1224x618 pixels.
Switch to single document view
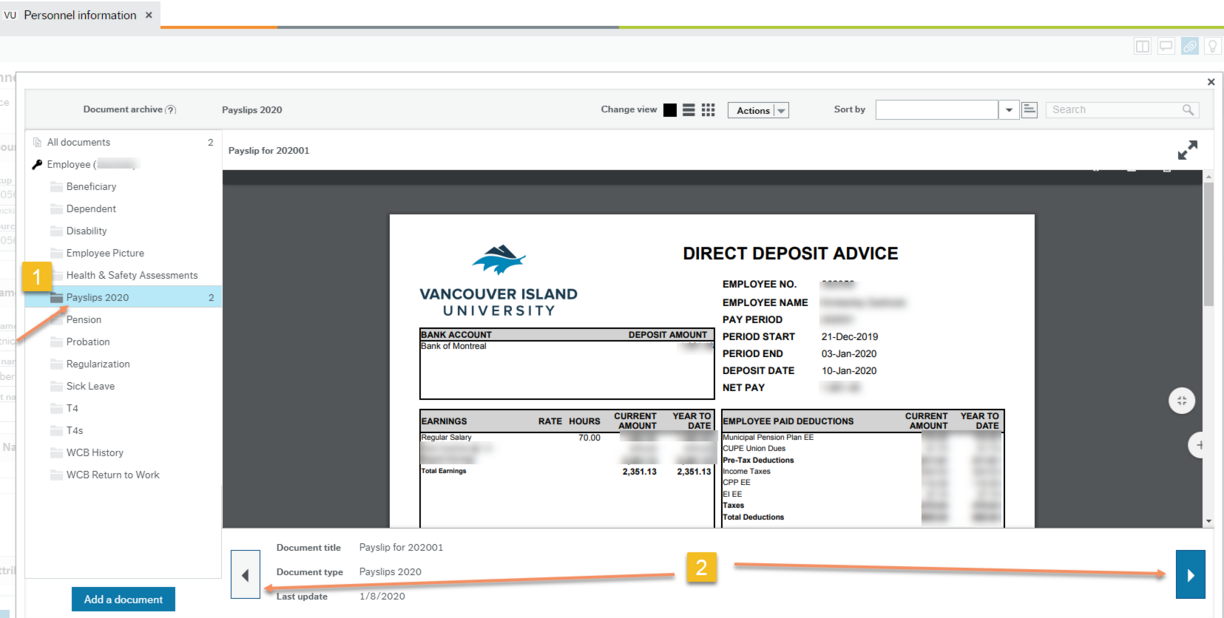point(670,110)
